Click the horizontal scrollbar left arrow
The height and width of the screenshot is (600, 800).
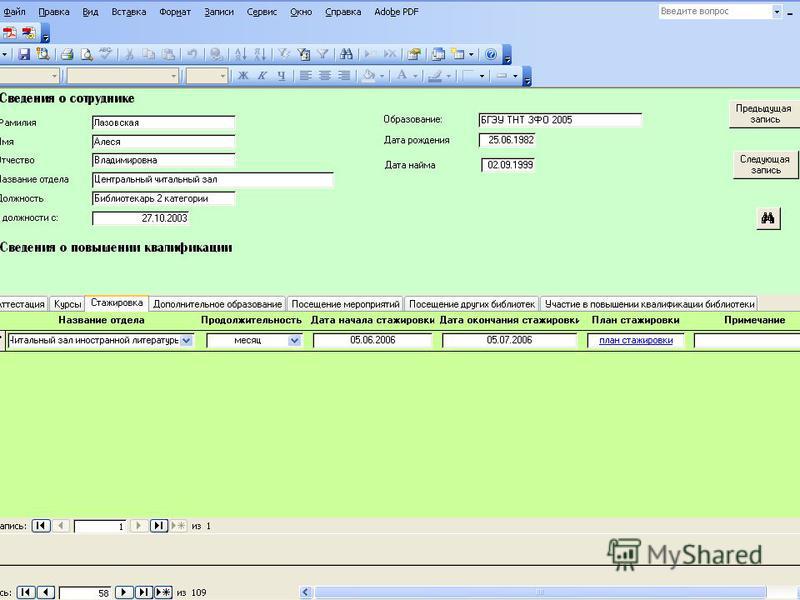(x=306, y=592)
